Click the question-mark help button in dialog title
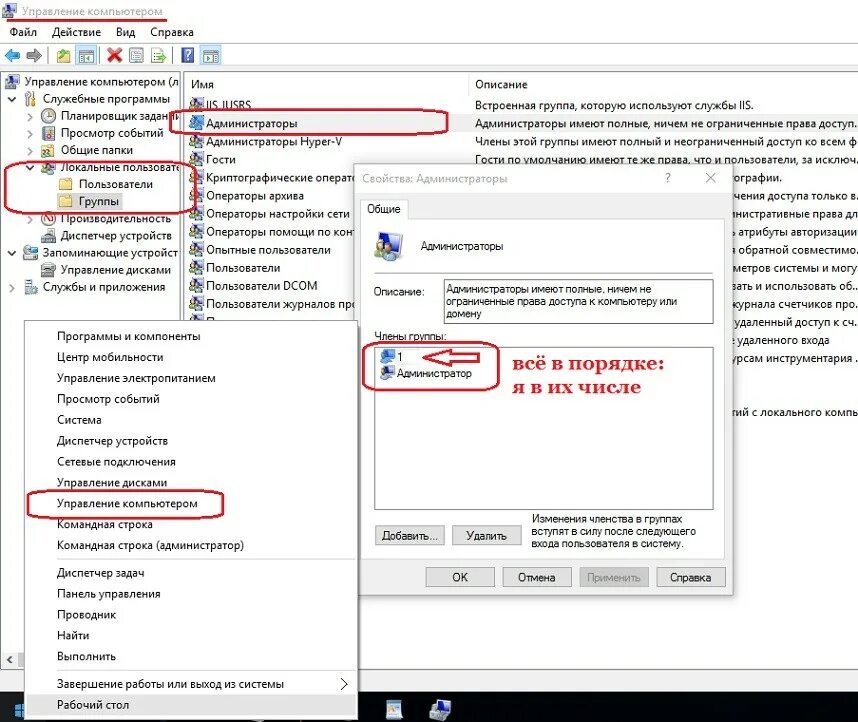This screenshot has height=722, width=858. pyautogui.click(x=668, y=178)
